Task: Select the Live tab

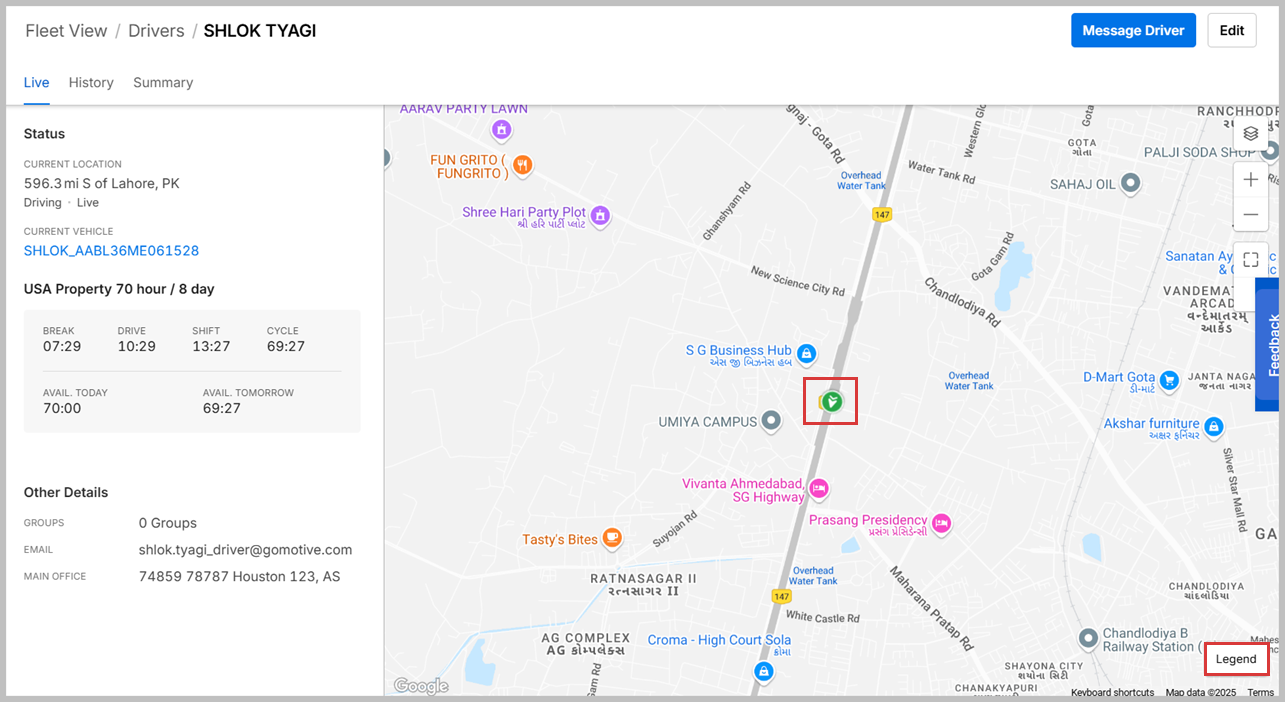Action: [x=36, y=83]
